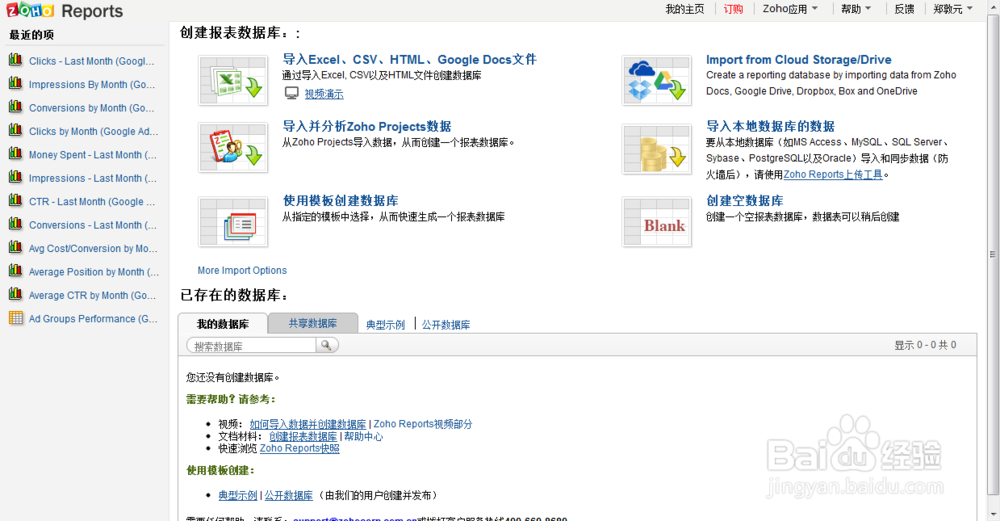Open the 典型示例 tab link

coord(385,325)
